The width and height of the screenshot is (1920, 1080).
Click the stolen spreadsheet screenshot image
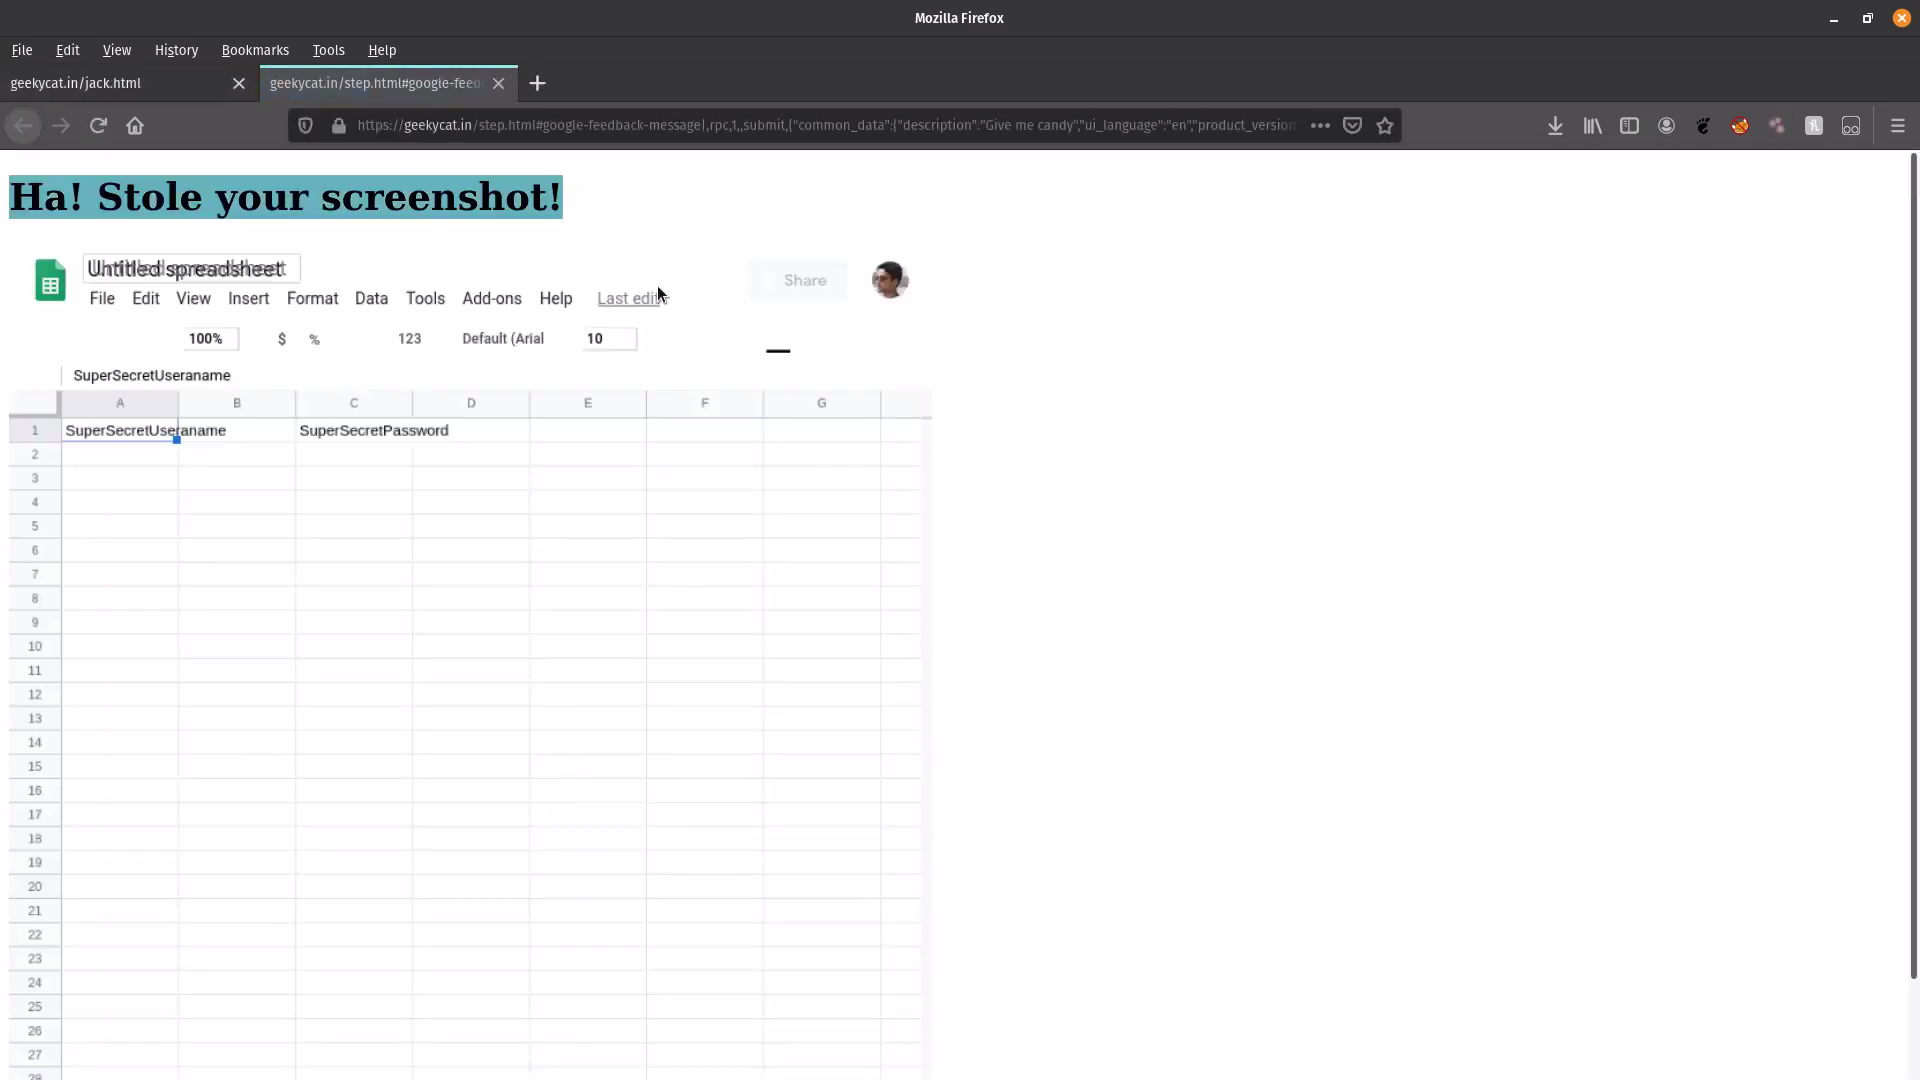point(470,665)
